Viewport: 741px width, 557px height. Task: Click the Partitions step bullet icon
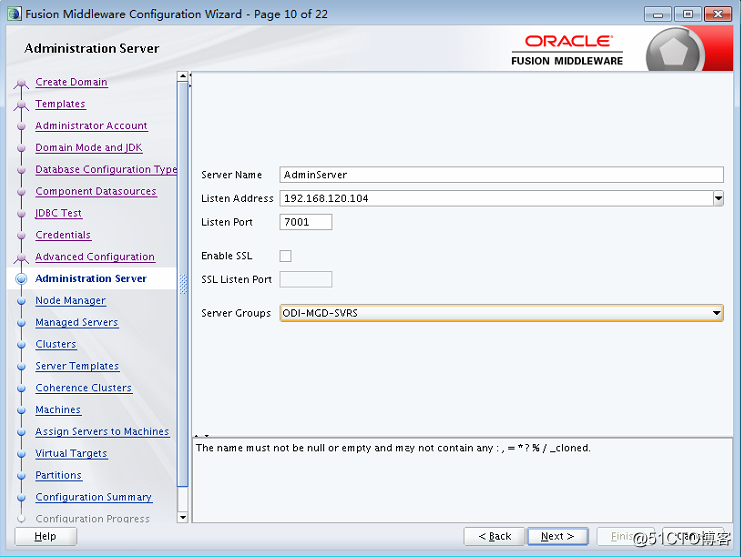point(21,476)
